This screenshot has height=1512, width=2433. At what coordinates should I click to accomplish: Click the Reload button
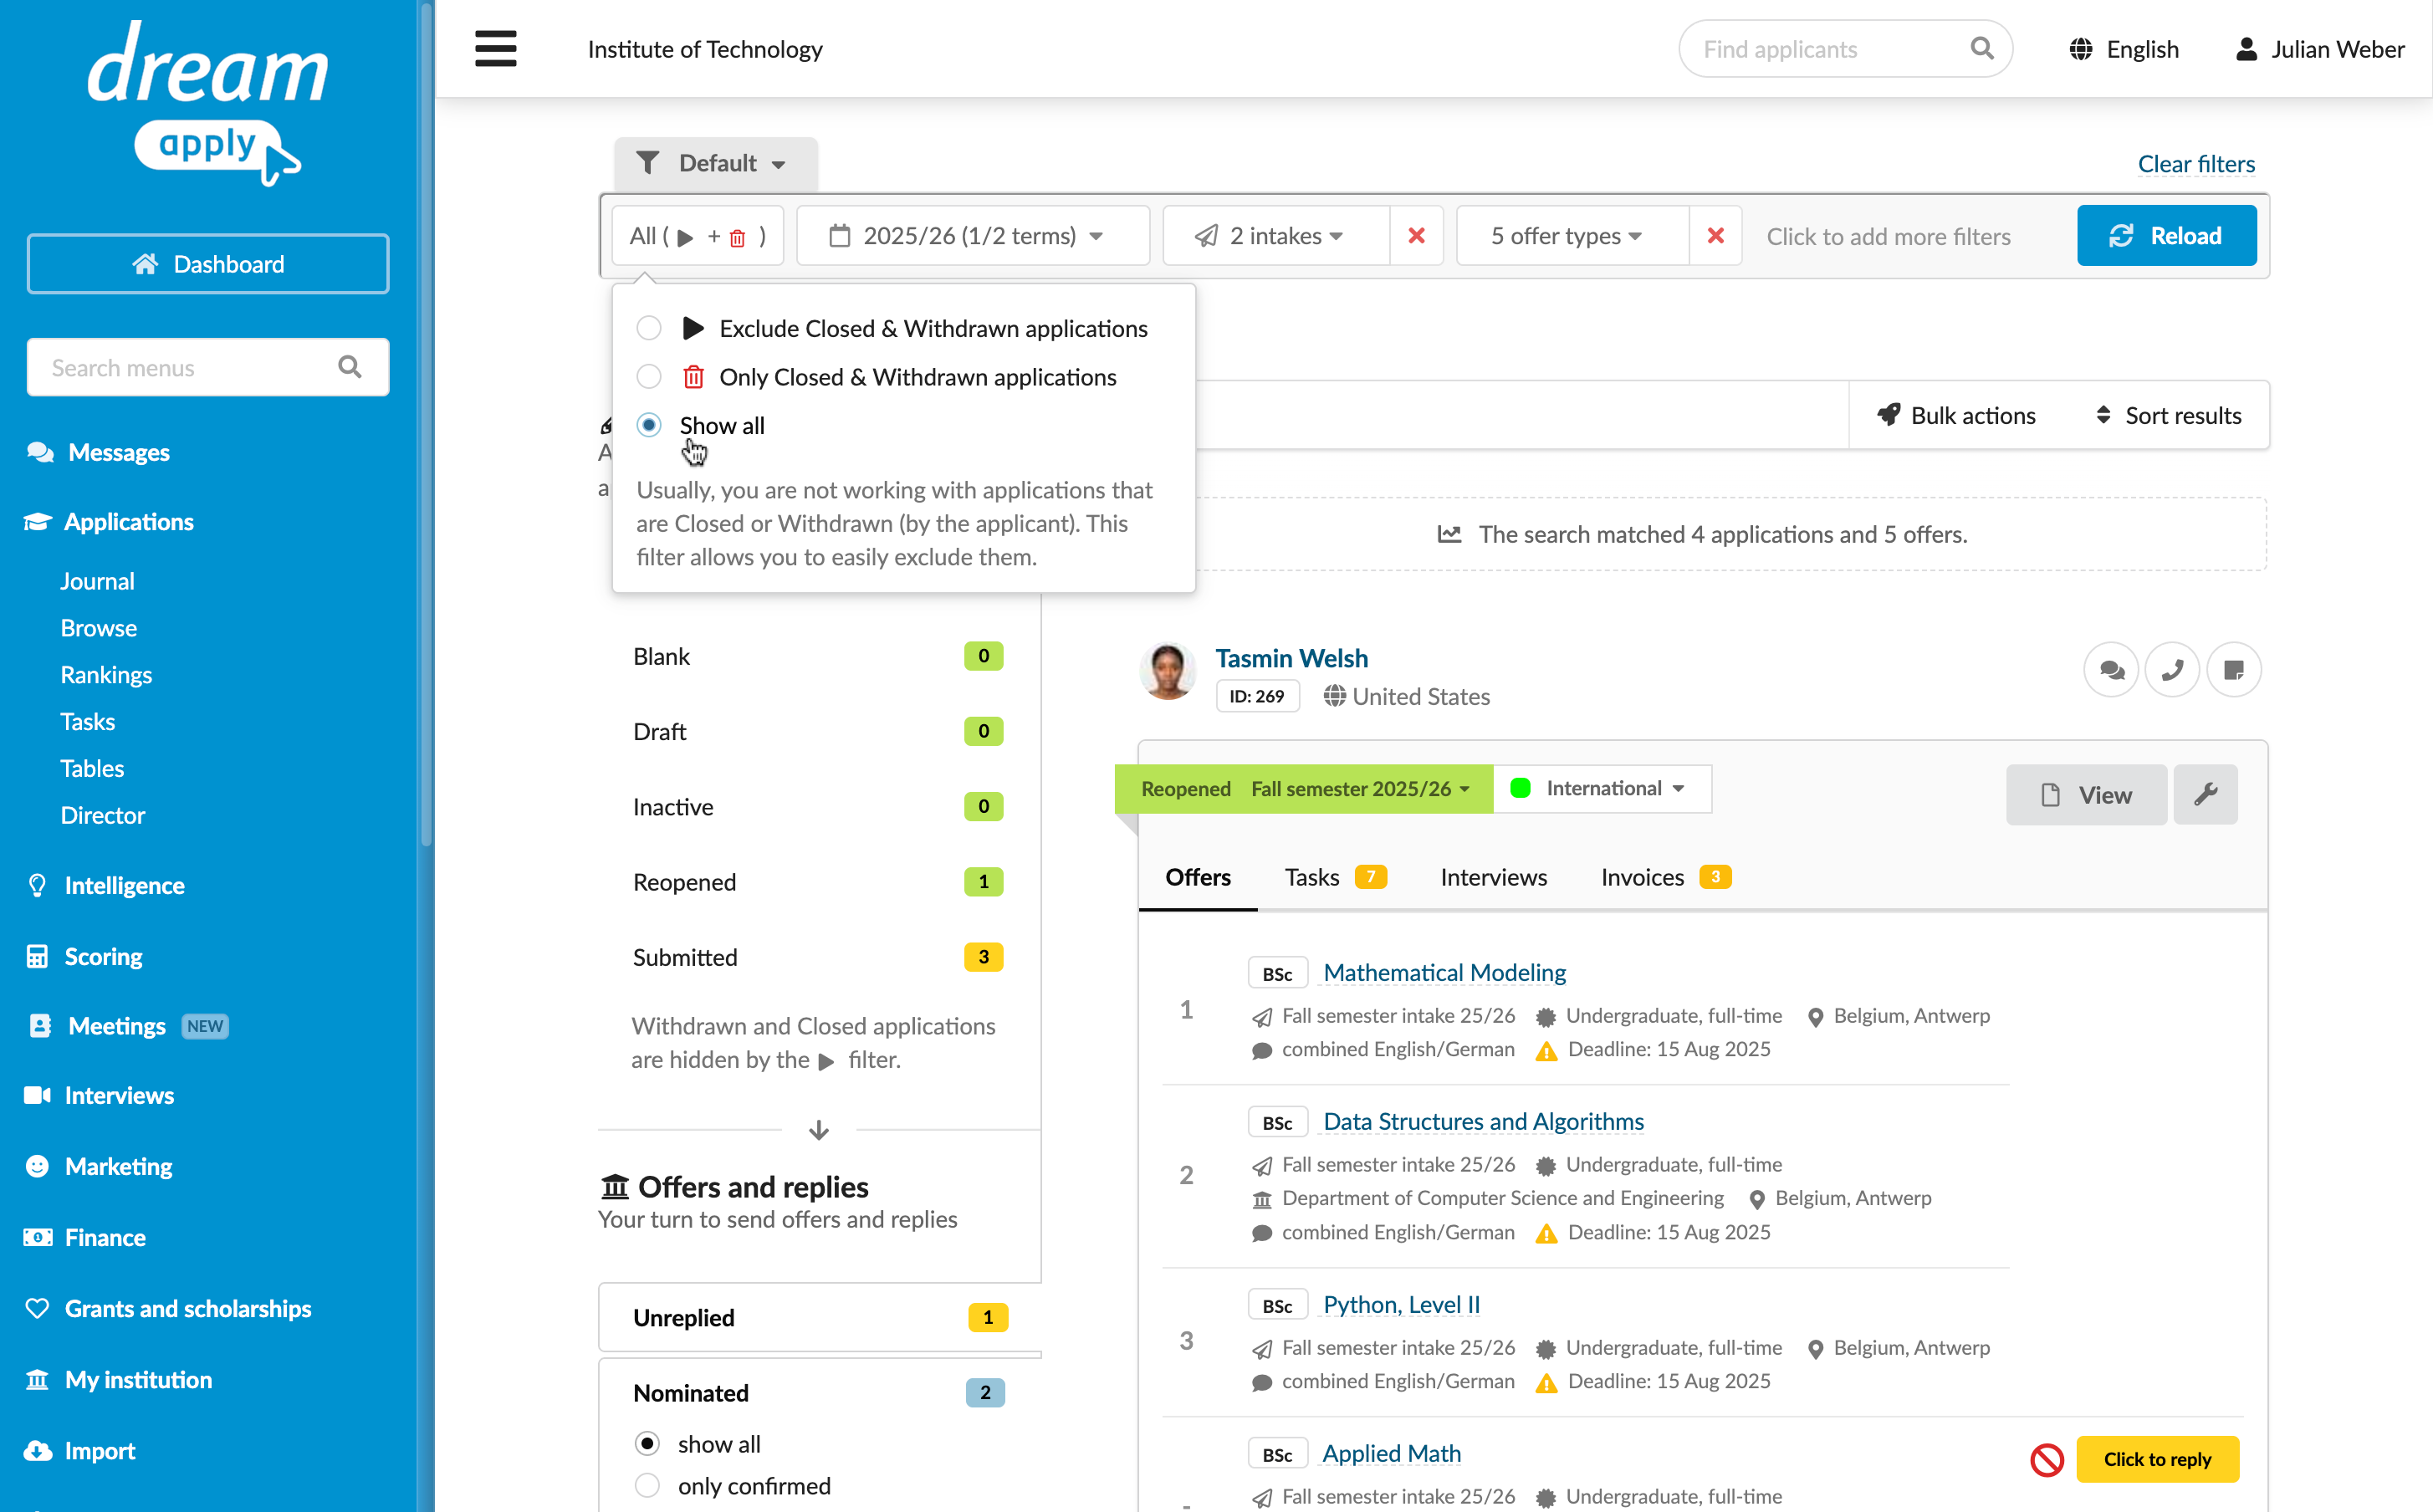pos(2166,236)
